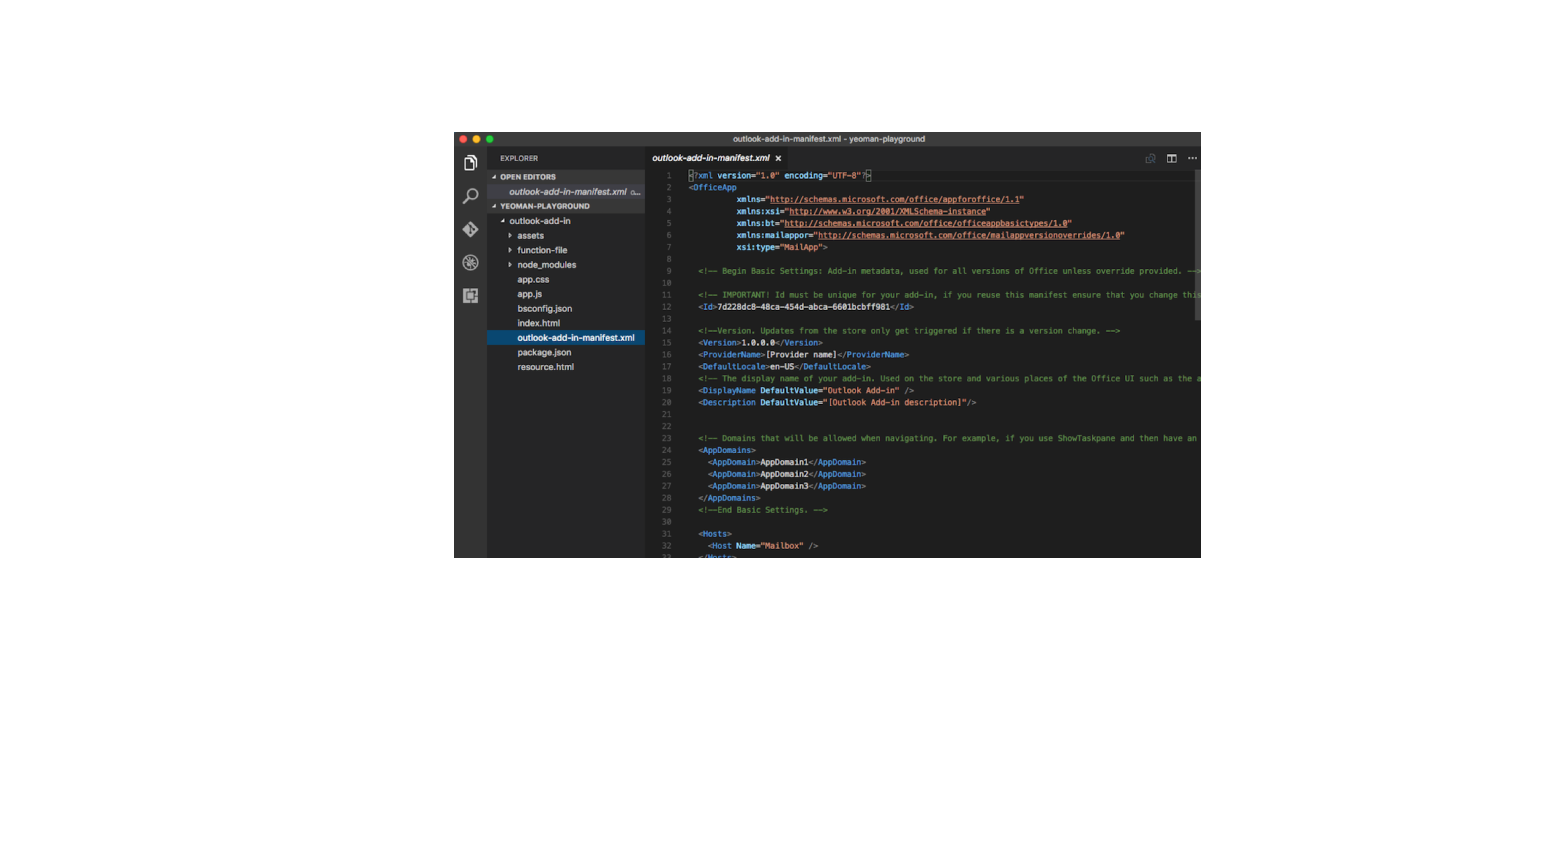Click the en-US default locale text
Image resolution: width=1546 pixels, height=853 pixels.
pyautogui.click(x=782, y=367)
